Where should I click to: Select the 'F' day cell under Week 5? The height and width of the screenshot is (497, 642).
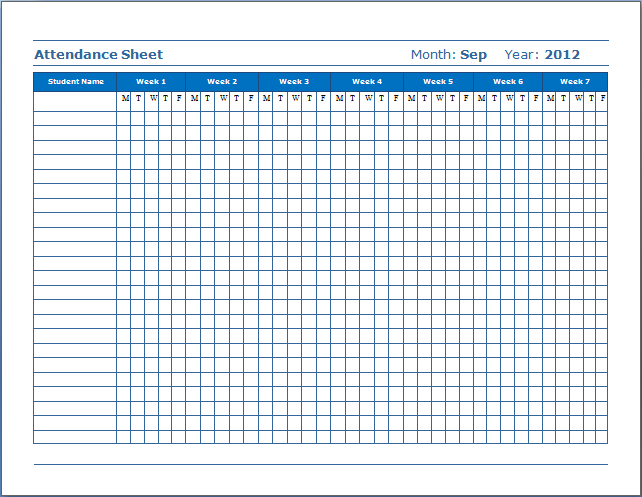click(x=466, y=101)
